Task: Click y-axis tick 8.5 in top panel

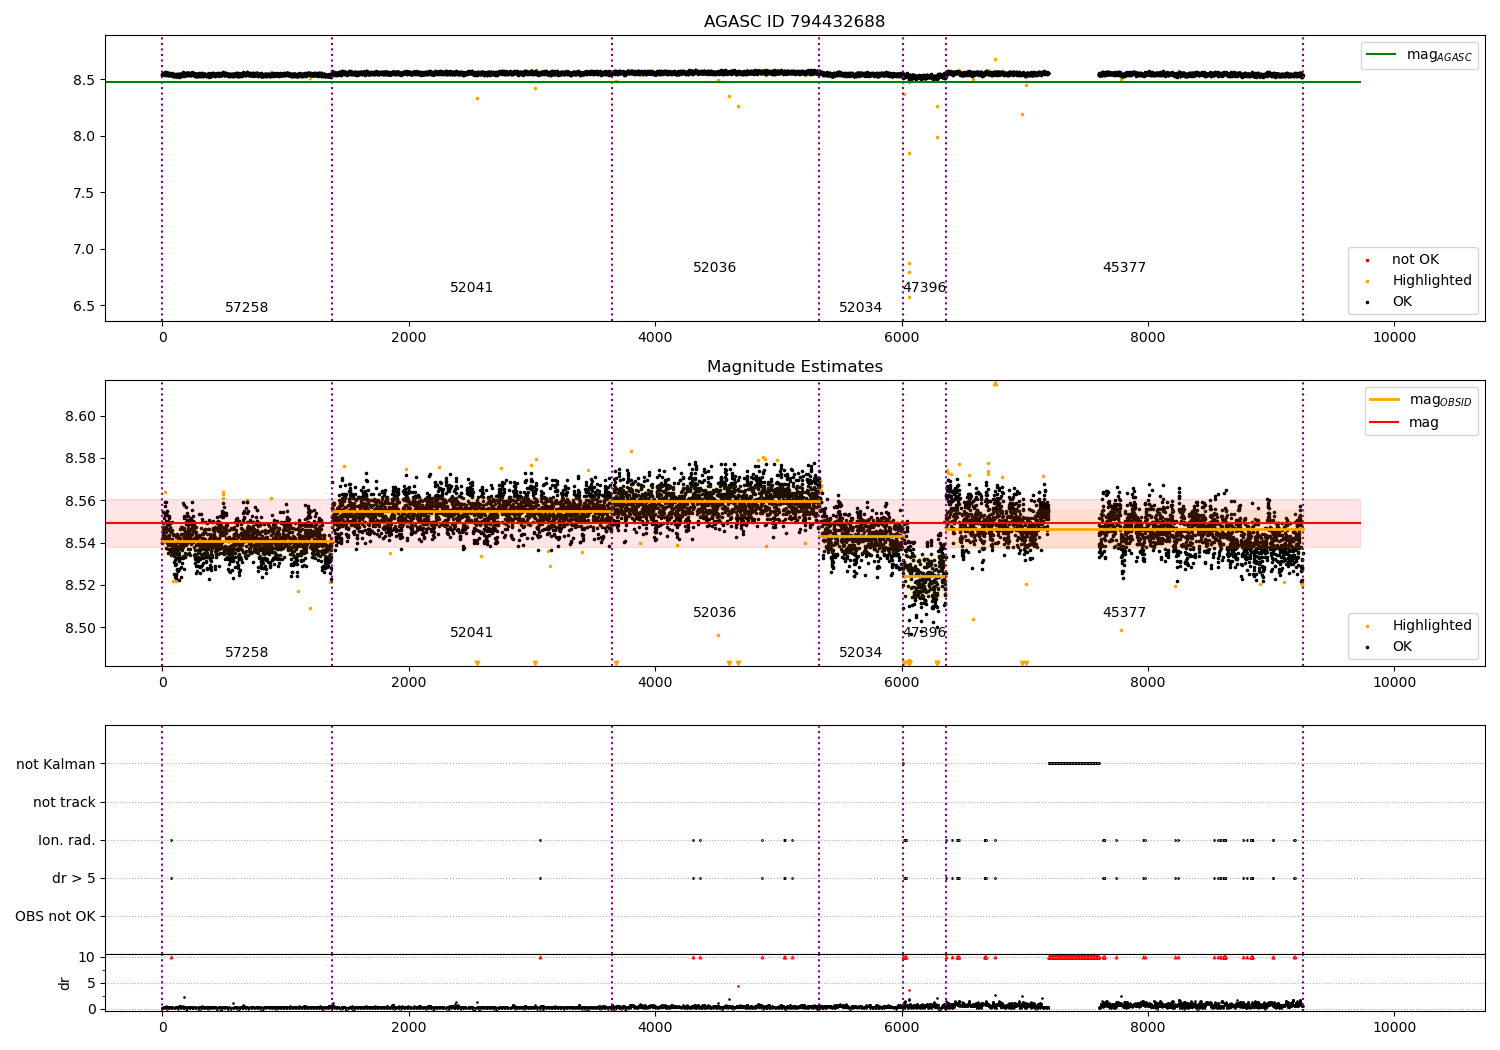Action: click(84, 80)
